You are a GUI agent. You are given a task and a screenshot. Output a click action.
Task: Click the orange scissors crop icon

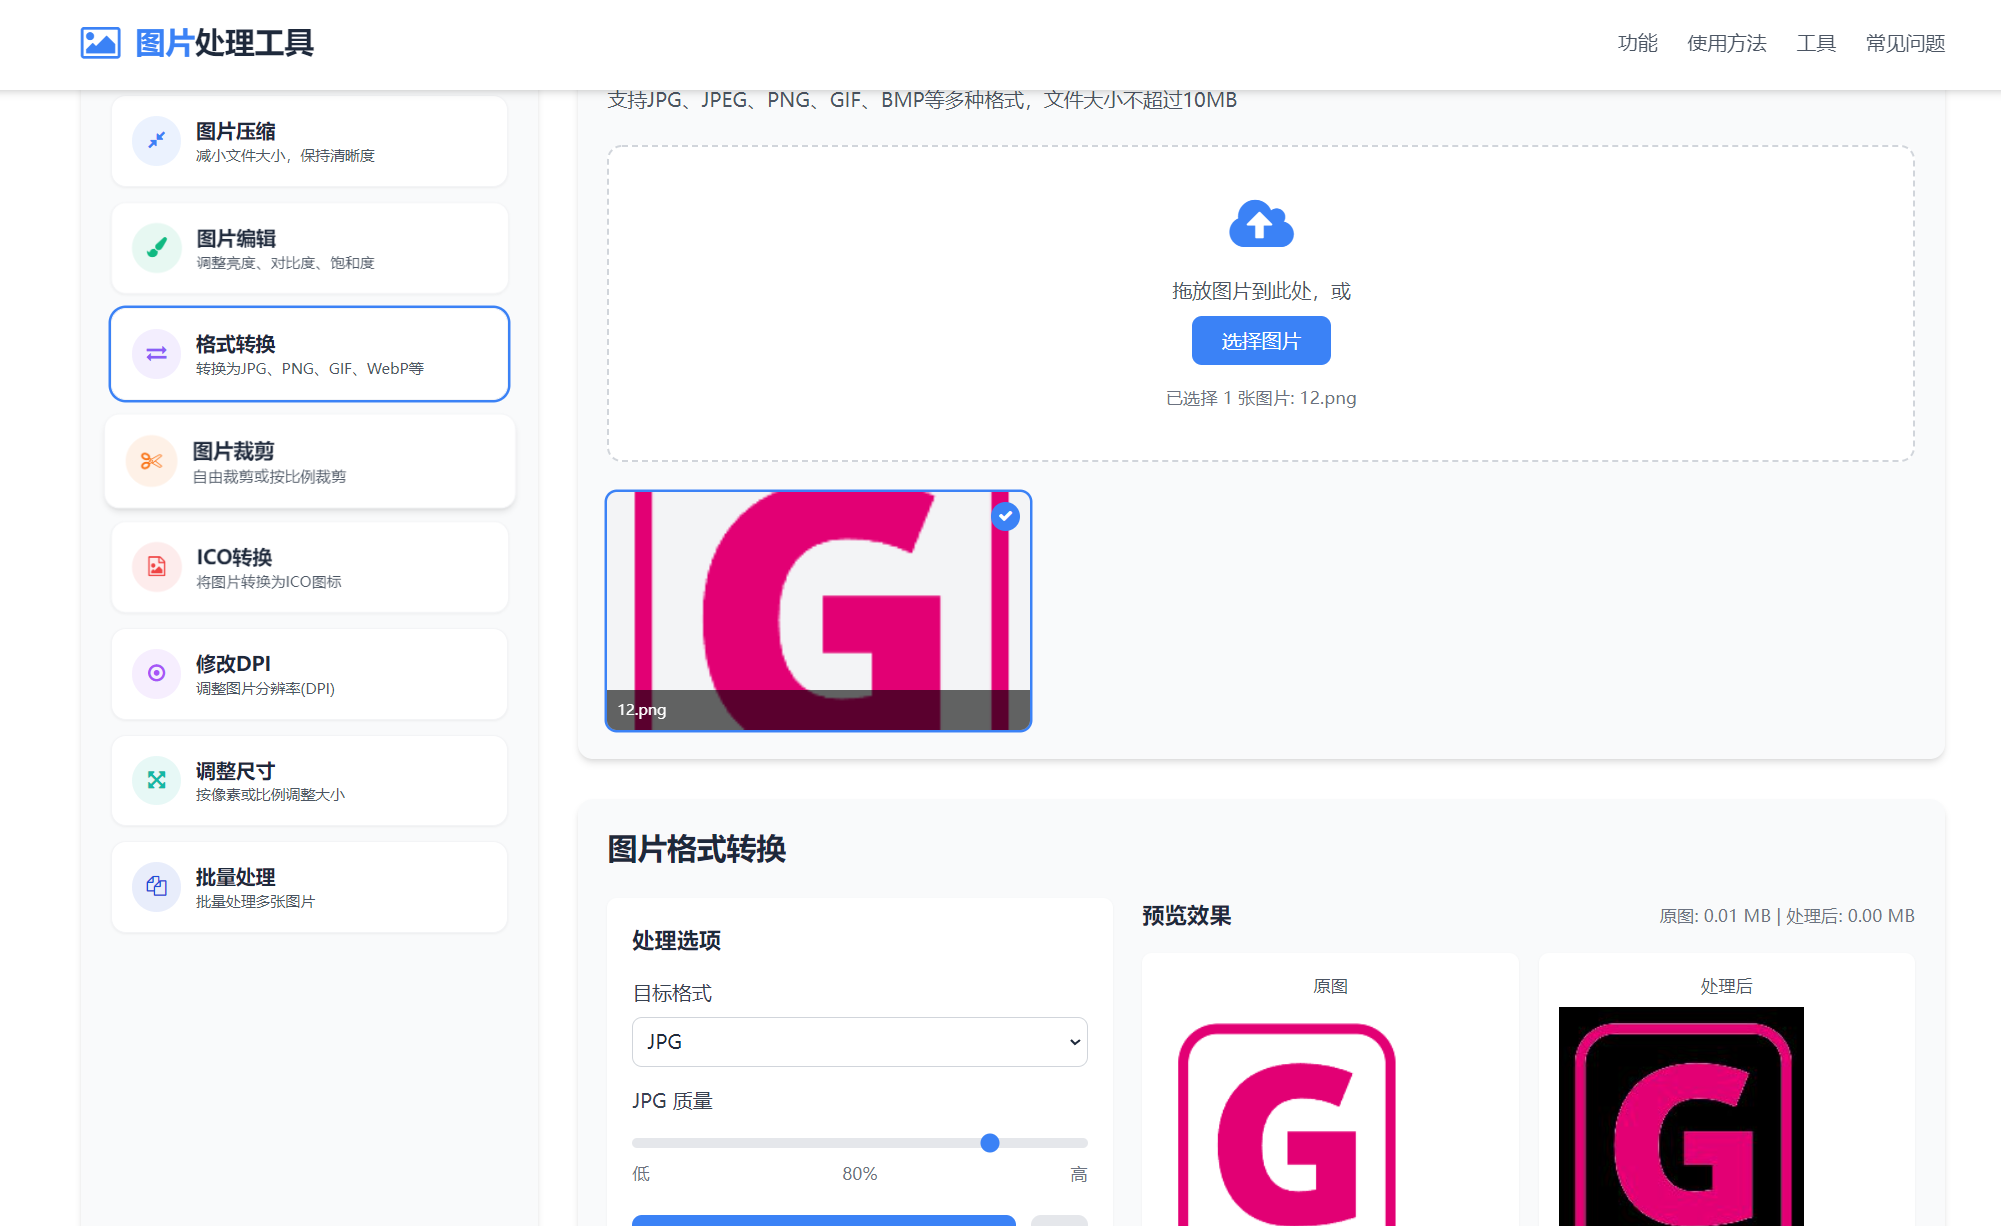click(152, 461)
